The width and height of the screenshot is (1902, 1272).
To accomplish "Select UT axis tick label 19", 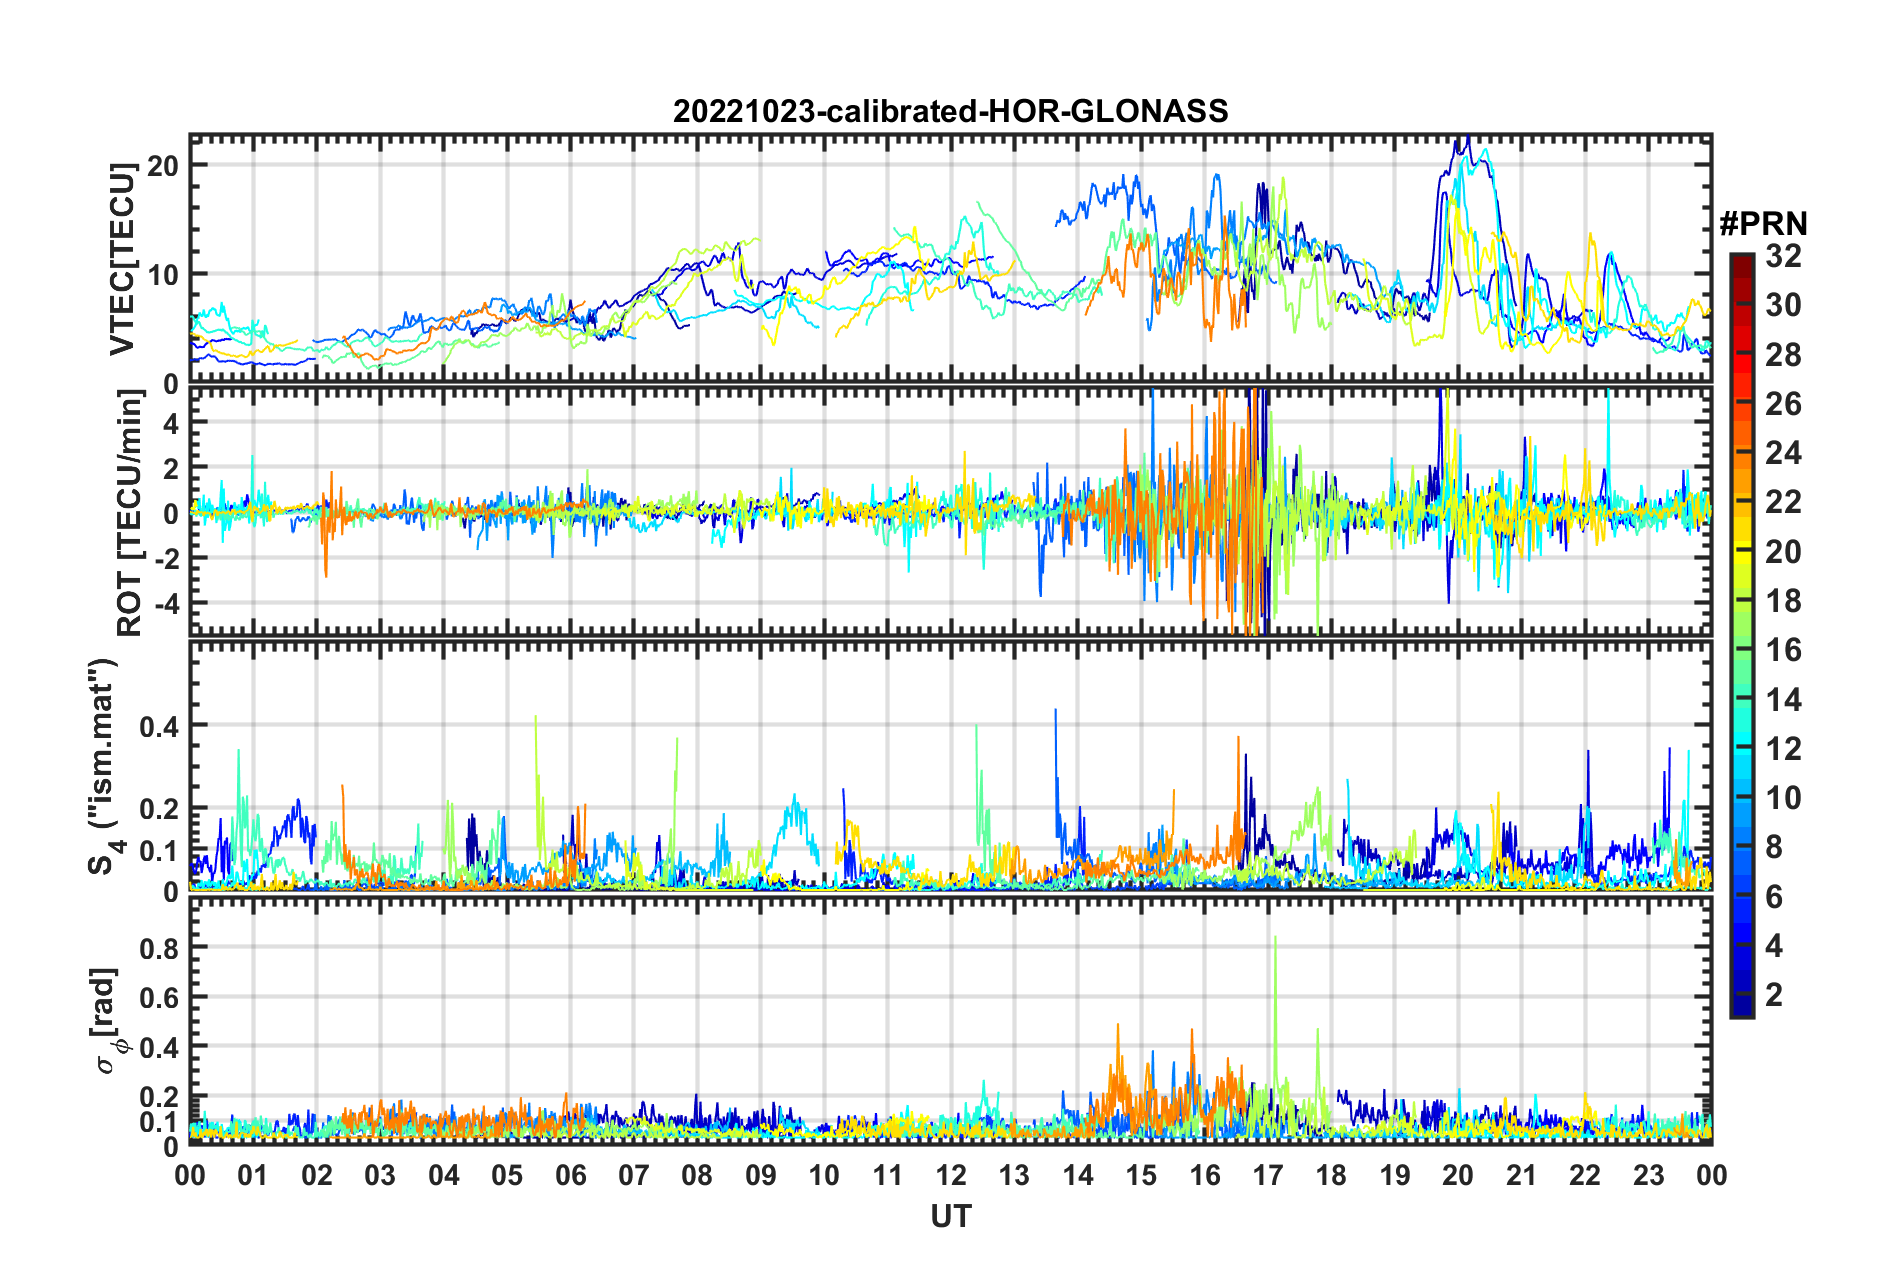I will (1395, 1175).
